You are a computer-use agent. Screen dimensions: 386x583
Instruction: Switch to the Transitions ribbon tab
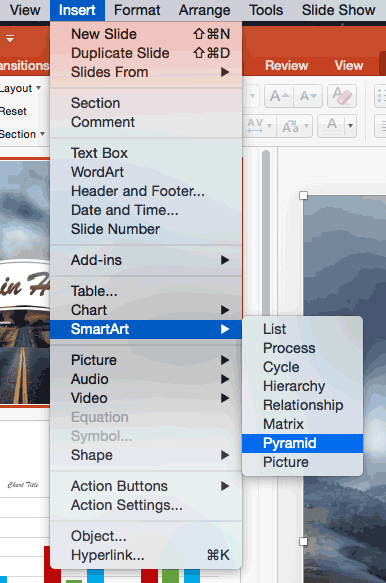(x=24, y=65)
